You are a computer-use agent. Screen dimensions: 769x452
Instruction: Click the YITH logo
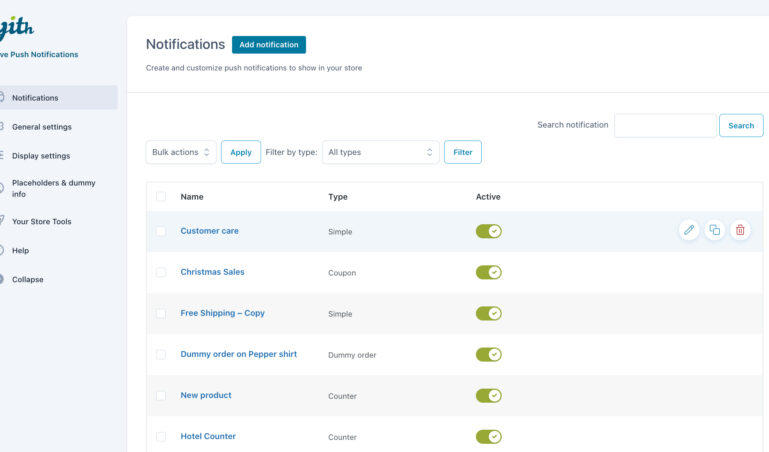tap(16, 28)
